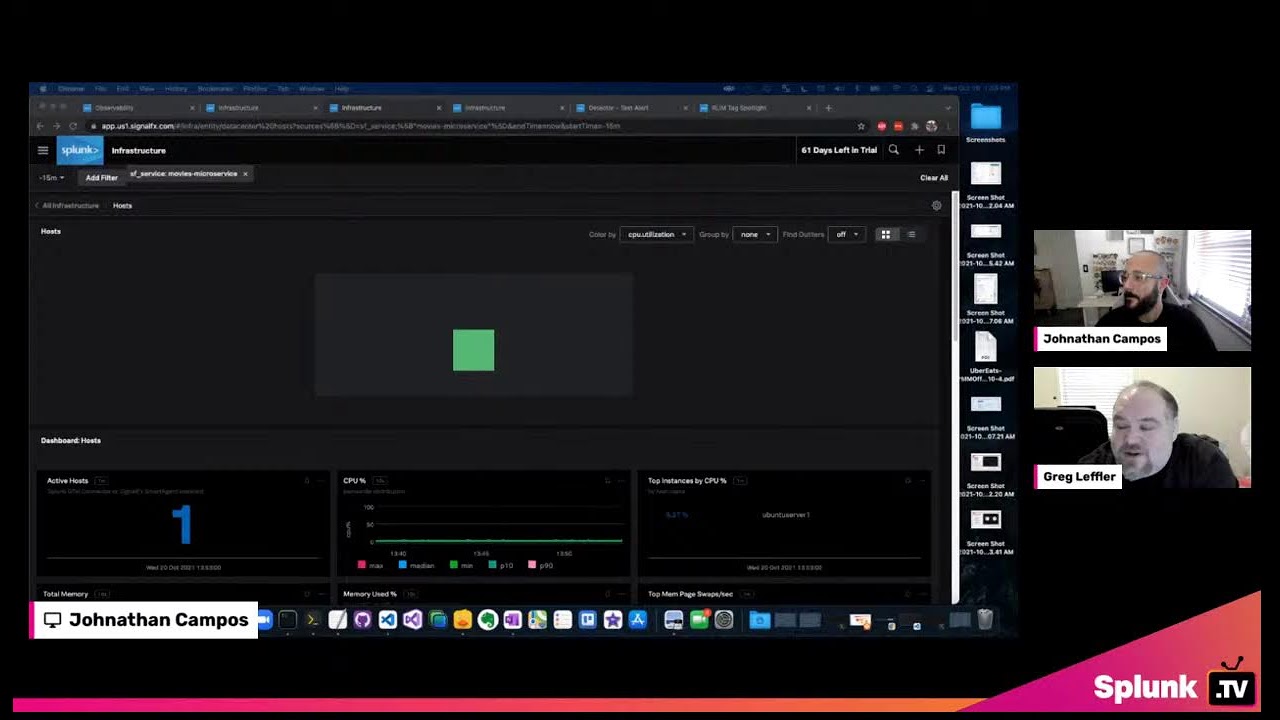The height and width of the screenshot is (720, 1280).
Task: Open FaceTime from the Dock
Action: (699, 620)
